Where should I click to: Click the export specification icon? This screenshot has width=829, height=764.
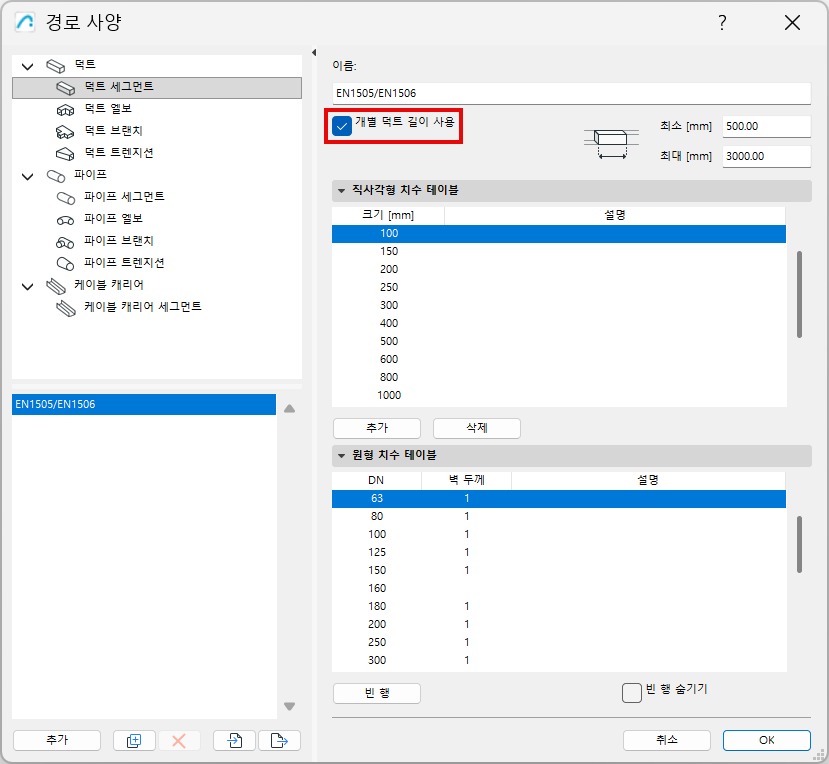coord(279,741)
